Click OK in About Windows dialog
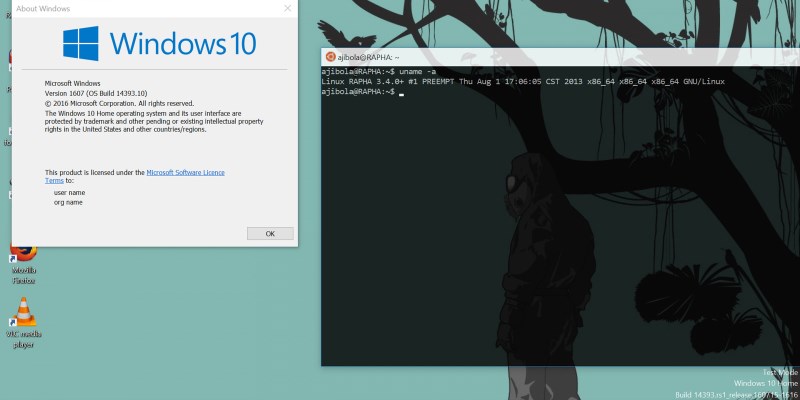This screenshot has height=400, width=800. tap(270, 234)
